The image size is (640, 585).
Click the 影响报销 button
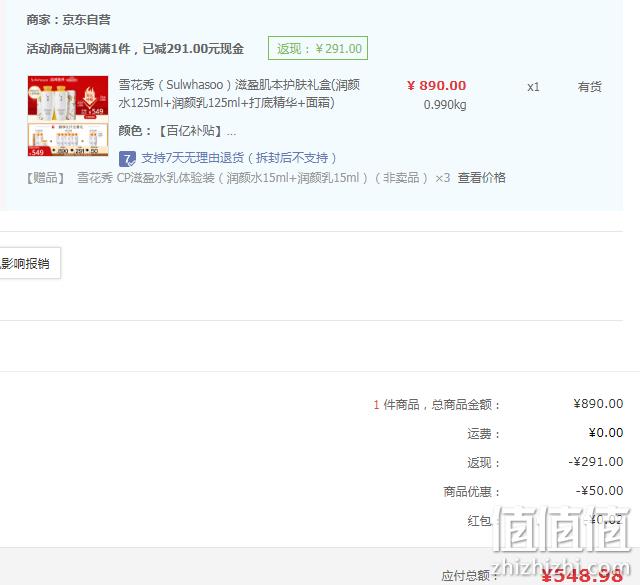point(29,263)
